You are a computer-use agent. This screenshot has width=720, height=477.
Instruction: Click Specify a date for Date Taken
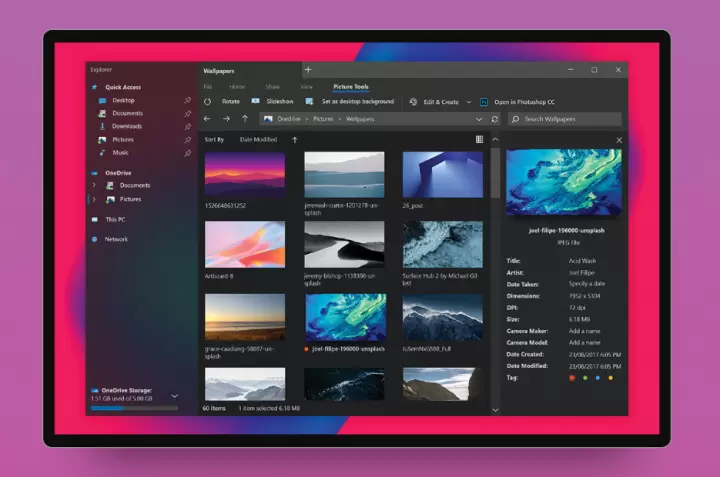point(585,284)
